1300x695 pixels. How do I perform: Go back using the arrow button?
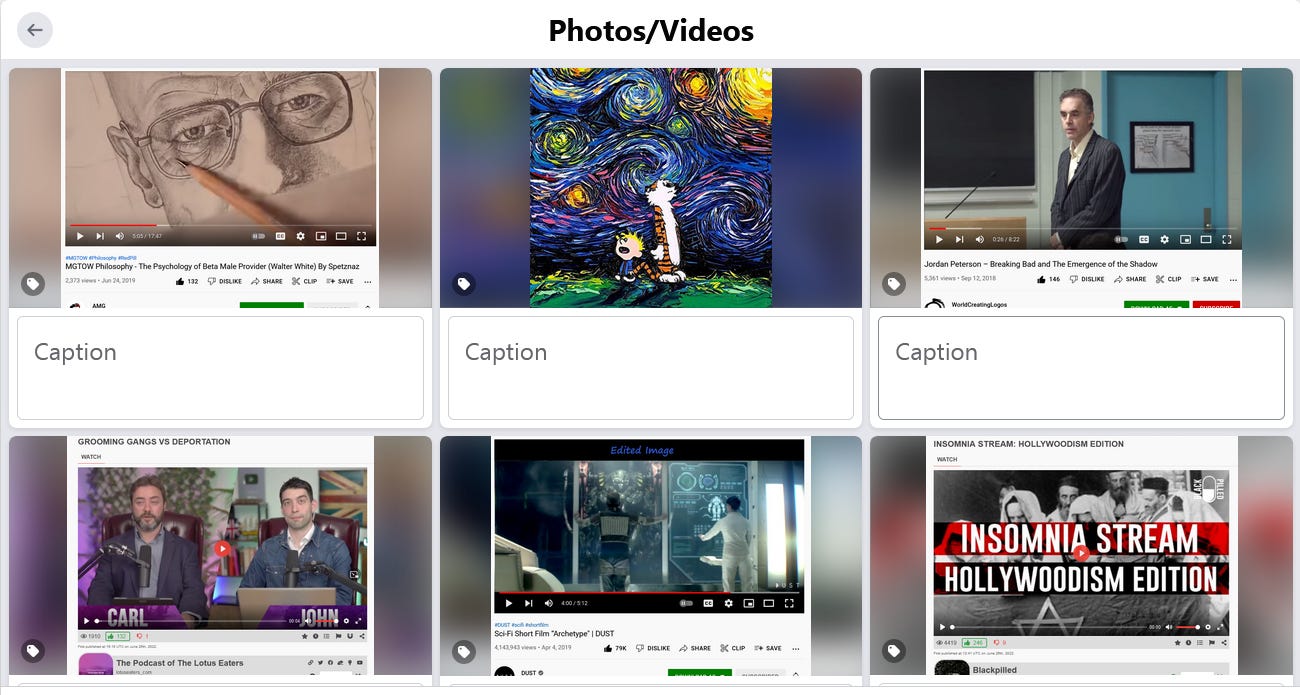click(35, 30)
